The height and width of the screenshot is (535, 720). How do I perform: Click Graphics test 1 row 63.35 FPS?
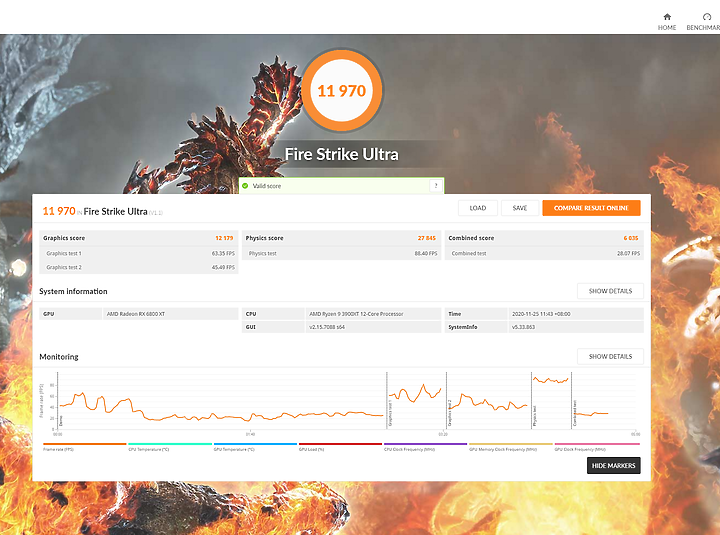pos(139,253)
